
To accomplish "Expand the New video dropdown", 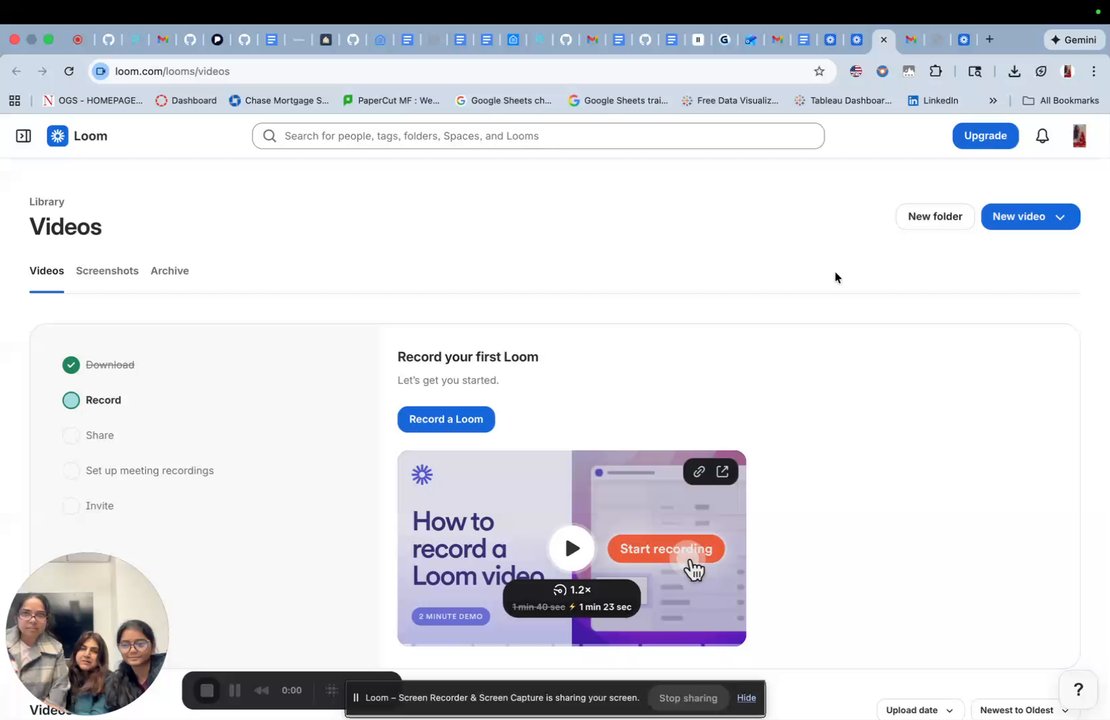I will (x=1030, y=217).
